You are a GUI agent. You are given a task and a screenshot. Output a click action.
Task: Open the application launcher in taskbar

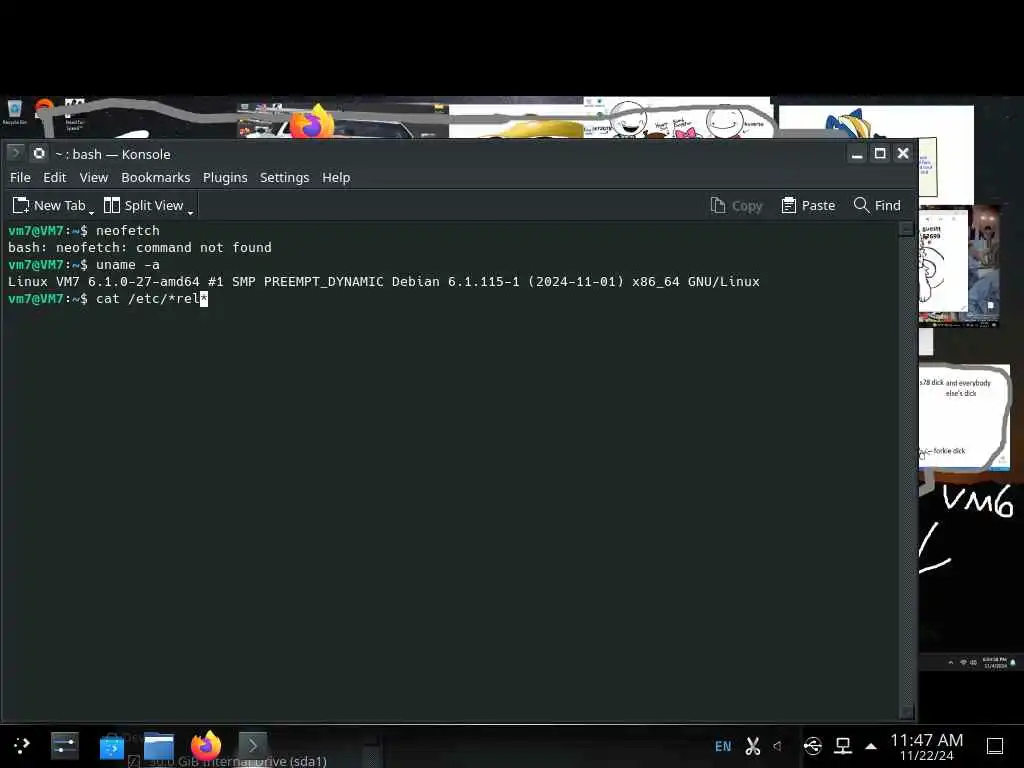coord(22,745)
